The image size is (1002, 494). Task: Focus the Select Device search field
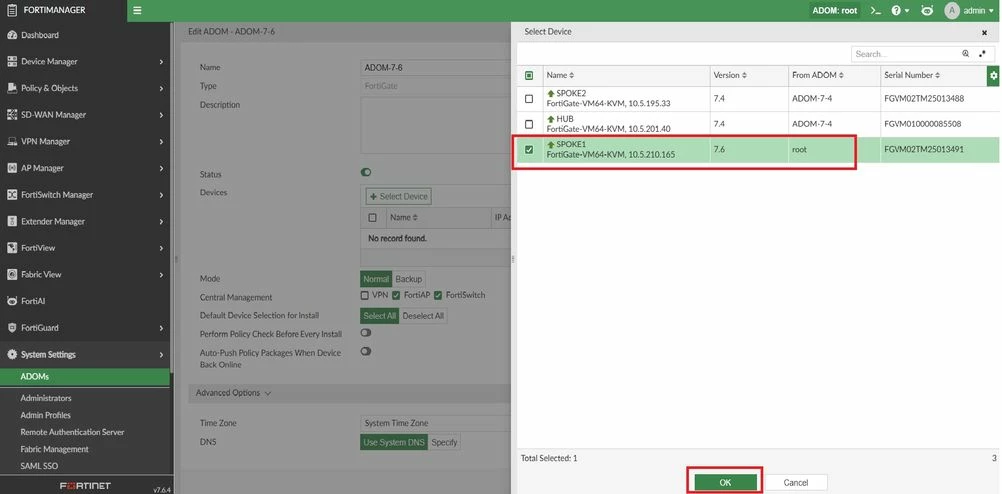pyautogui.click(x=905, y=54)
